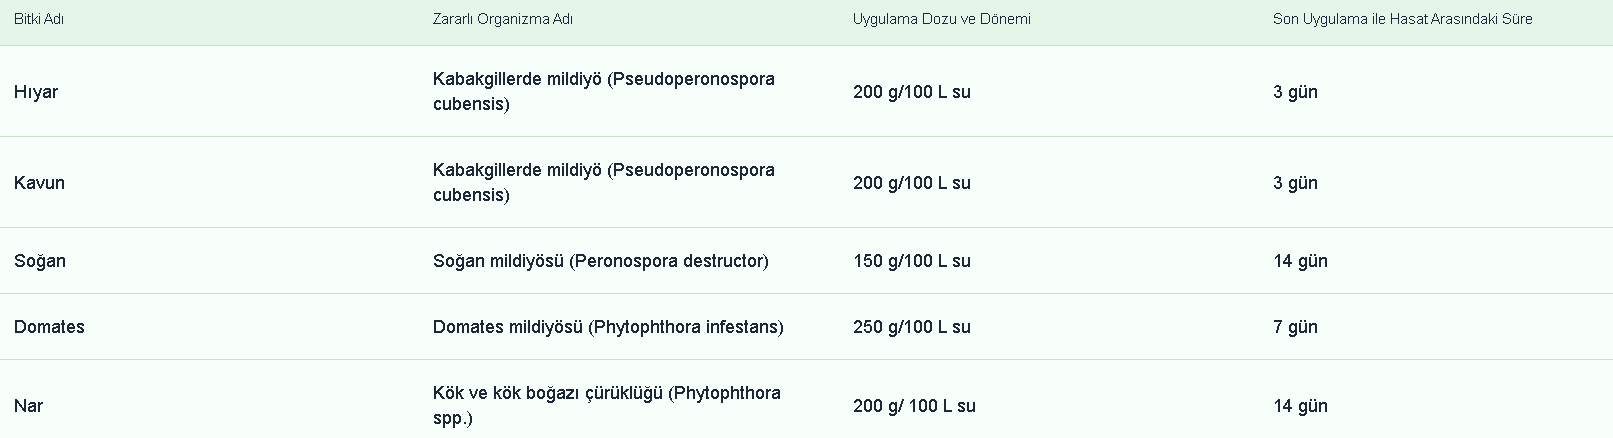Select the 'Nar' plant name cell
Image resolution: width=1613 pixels, height=438 pixels.
coord(28,406)
